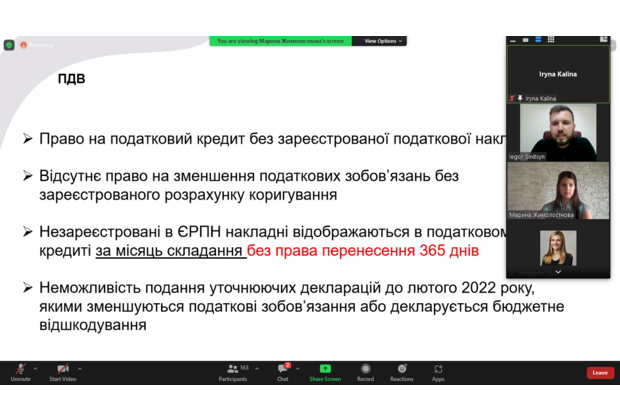Open the View Options dropdown
This screenshot has width=620, height=420.
[x=382, y=41]
